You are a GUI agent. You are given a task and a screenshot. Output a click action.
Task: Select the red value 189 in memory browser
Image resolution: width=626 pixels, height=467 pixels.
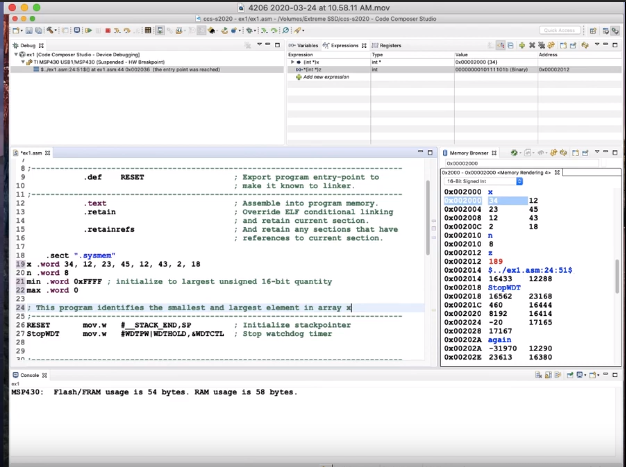[495, 261]
